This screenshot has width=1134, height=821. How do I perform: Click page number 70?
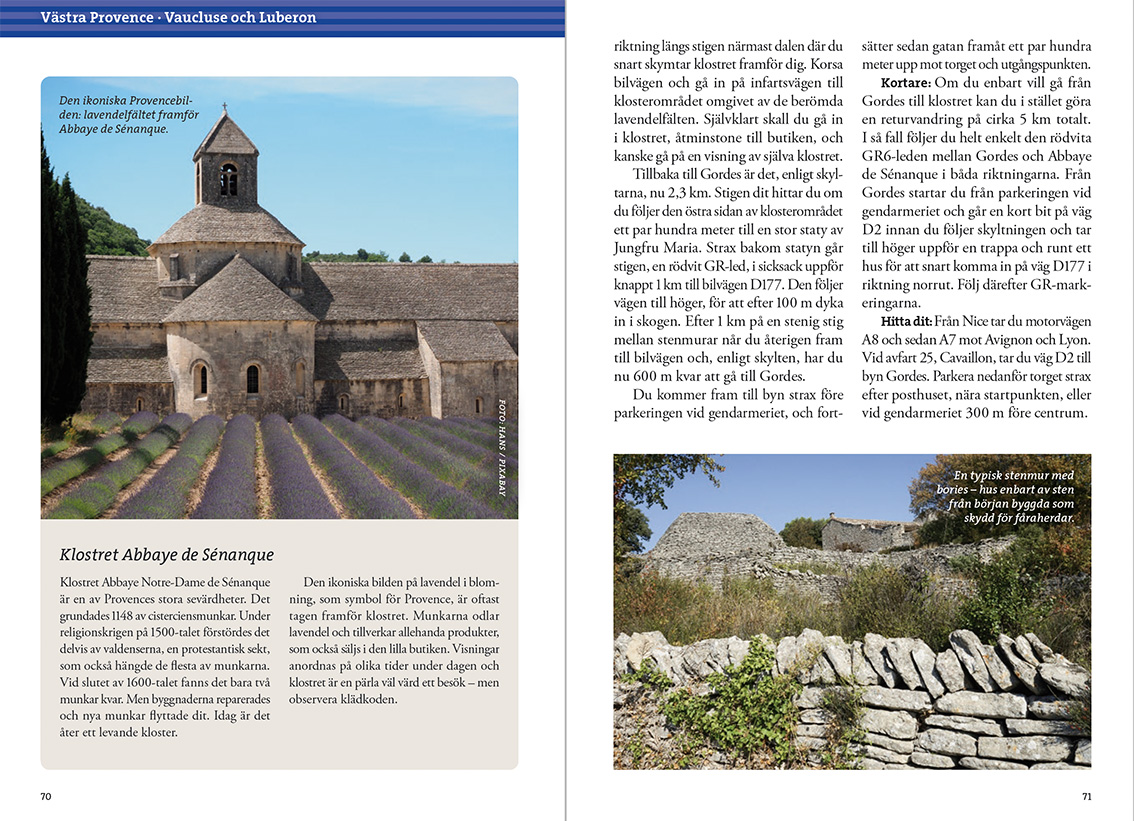(46, 796)
